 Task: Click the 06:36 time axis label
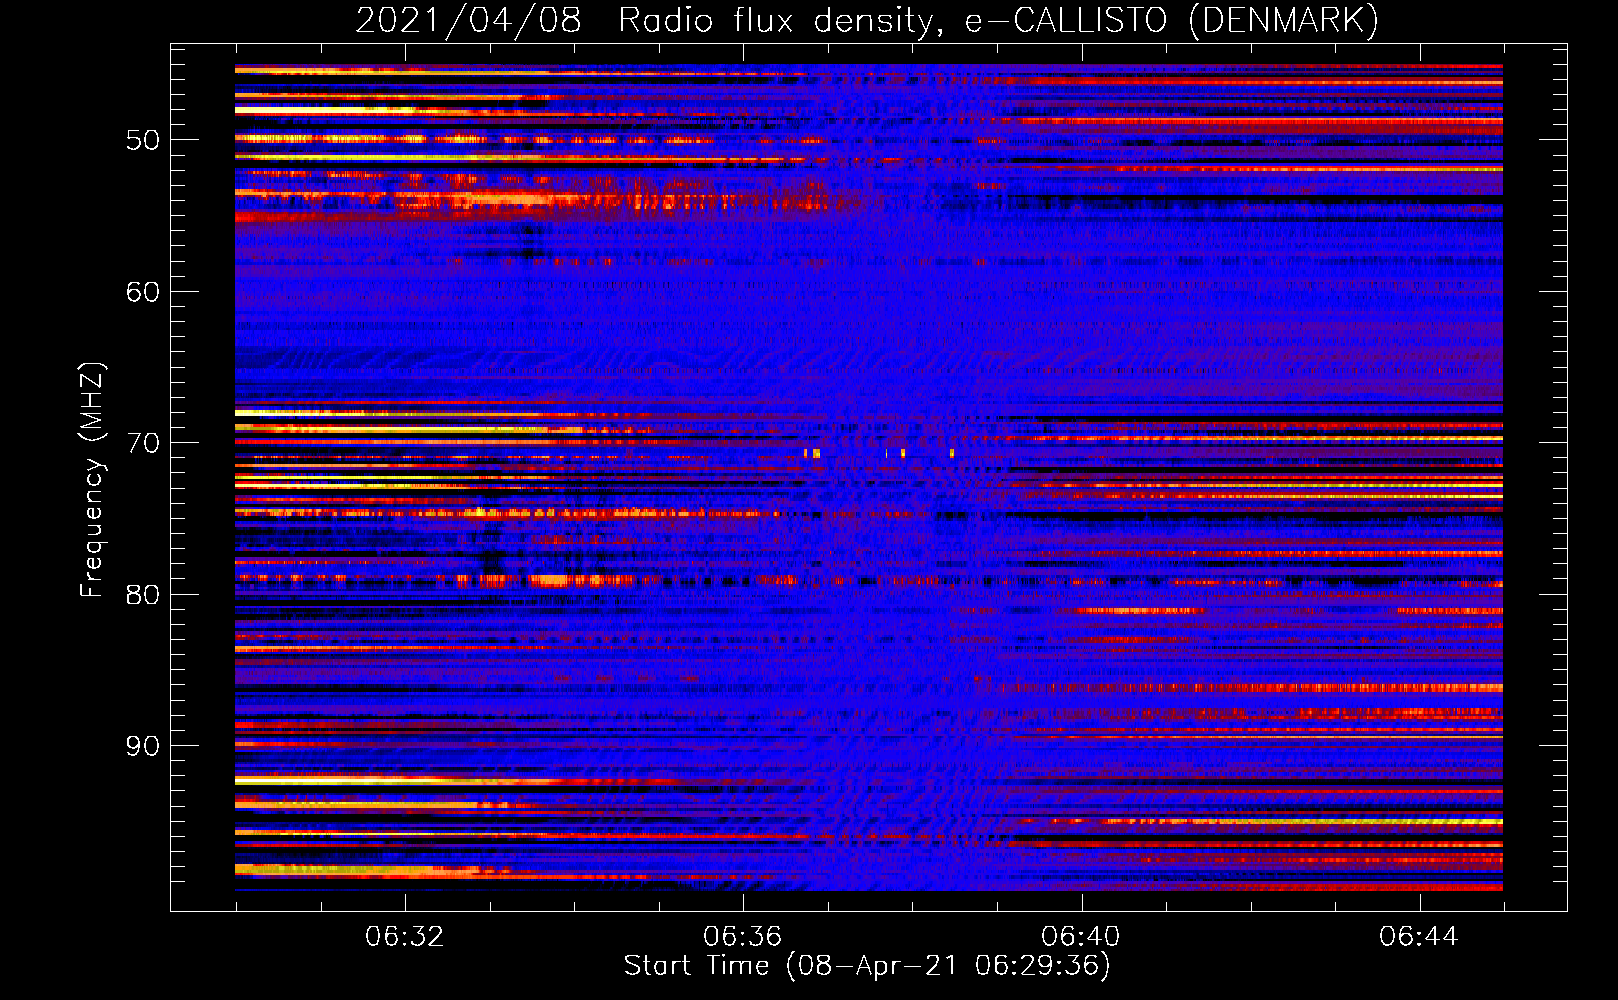pyautogui.click(x=742, y=937)
